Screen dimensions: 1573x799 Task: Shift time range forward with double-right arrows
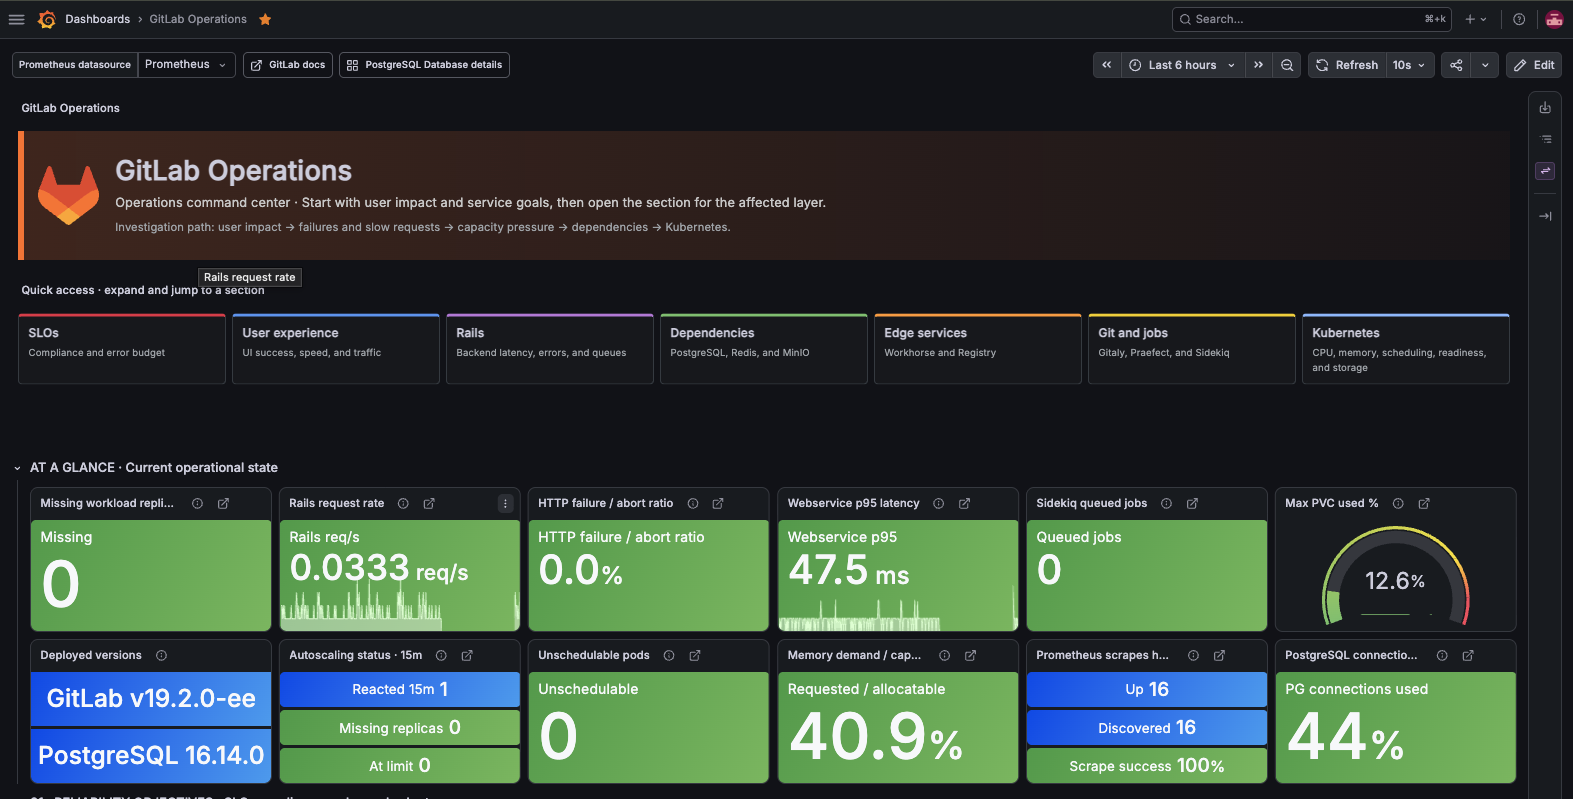coord(1258,65)
